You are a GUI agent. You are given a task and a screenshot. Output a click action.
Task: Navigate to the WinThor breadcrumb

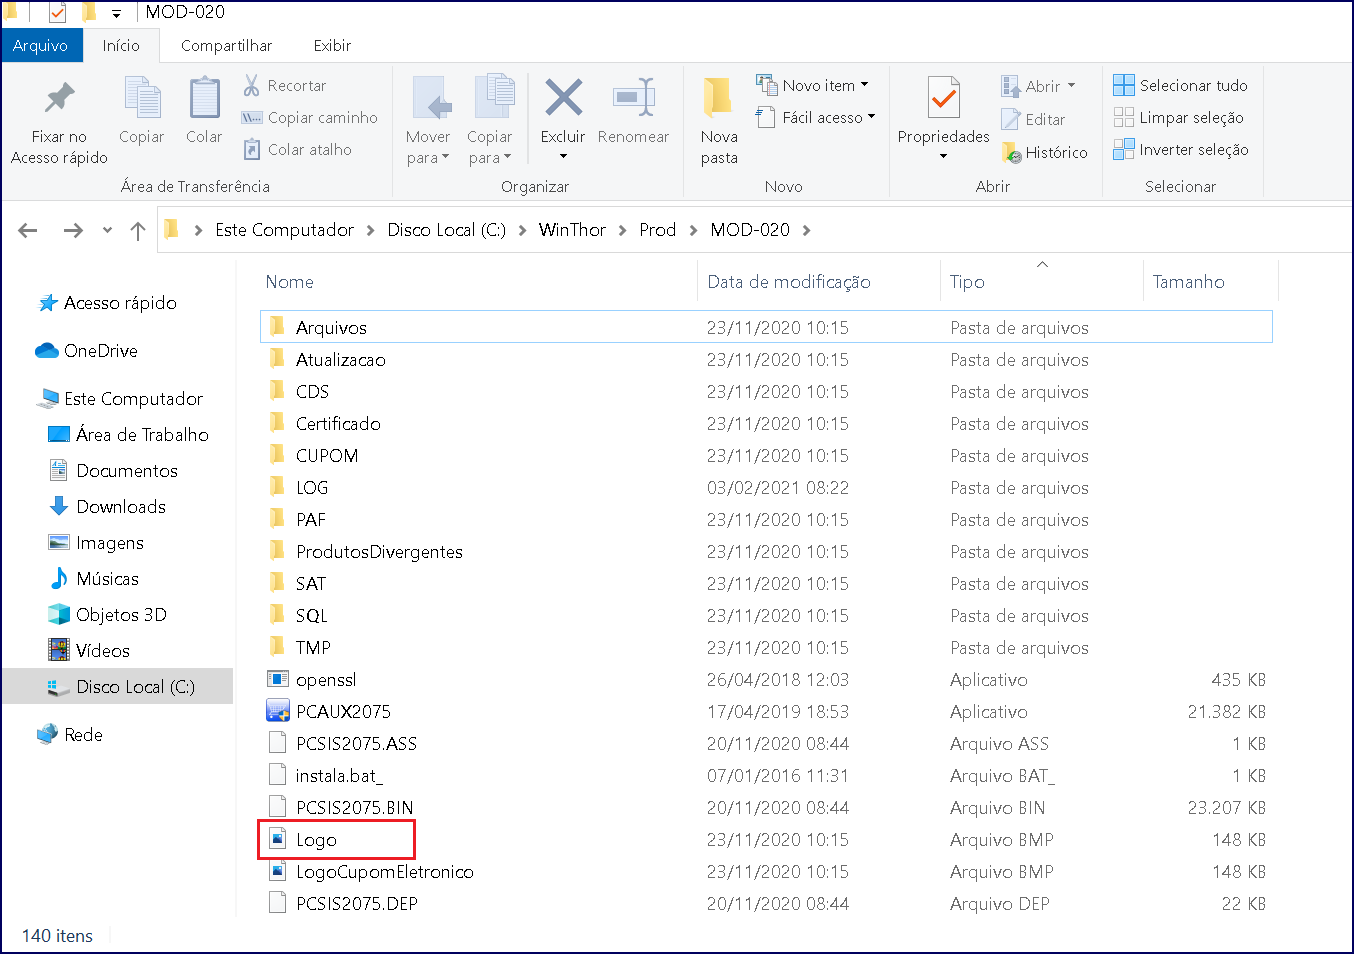click(572, 230)
